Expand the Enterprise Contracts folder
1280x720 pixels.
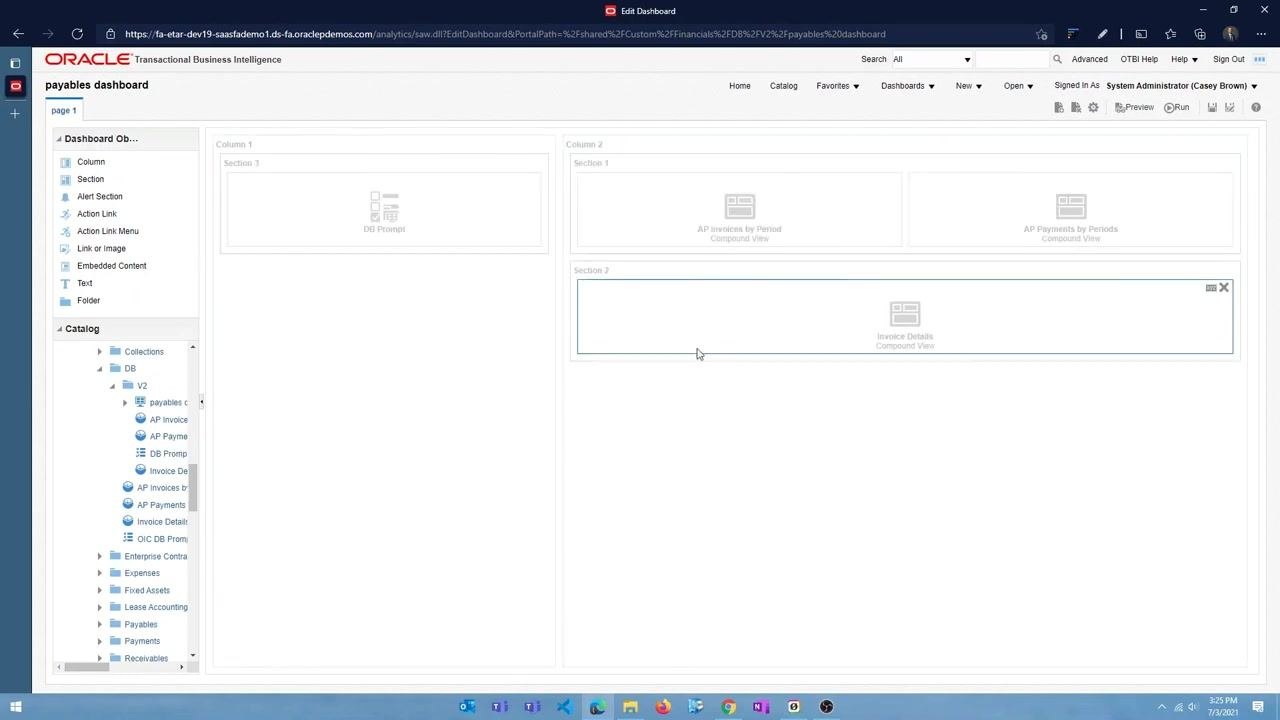pos(100,557)
